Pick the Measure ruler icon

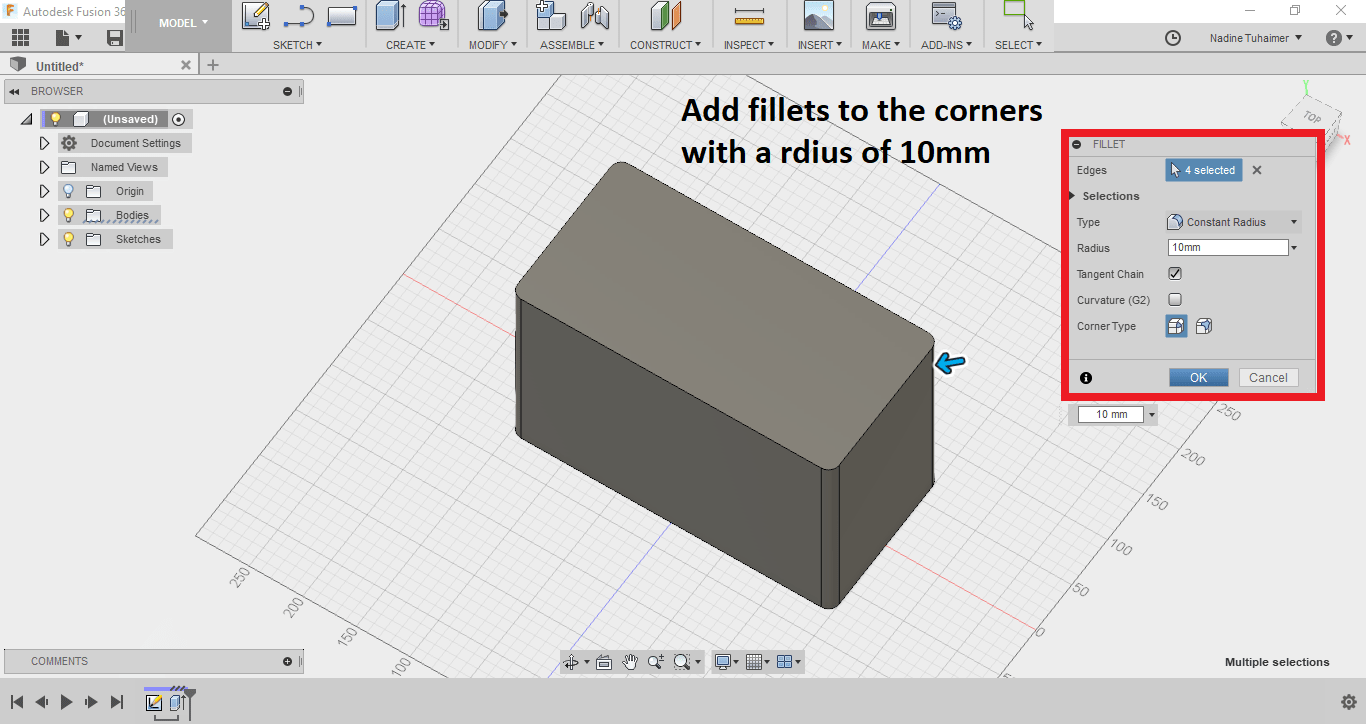click(748, 16)
